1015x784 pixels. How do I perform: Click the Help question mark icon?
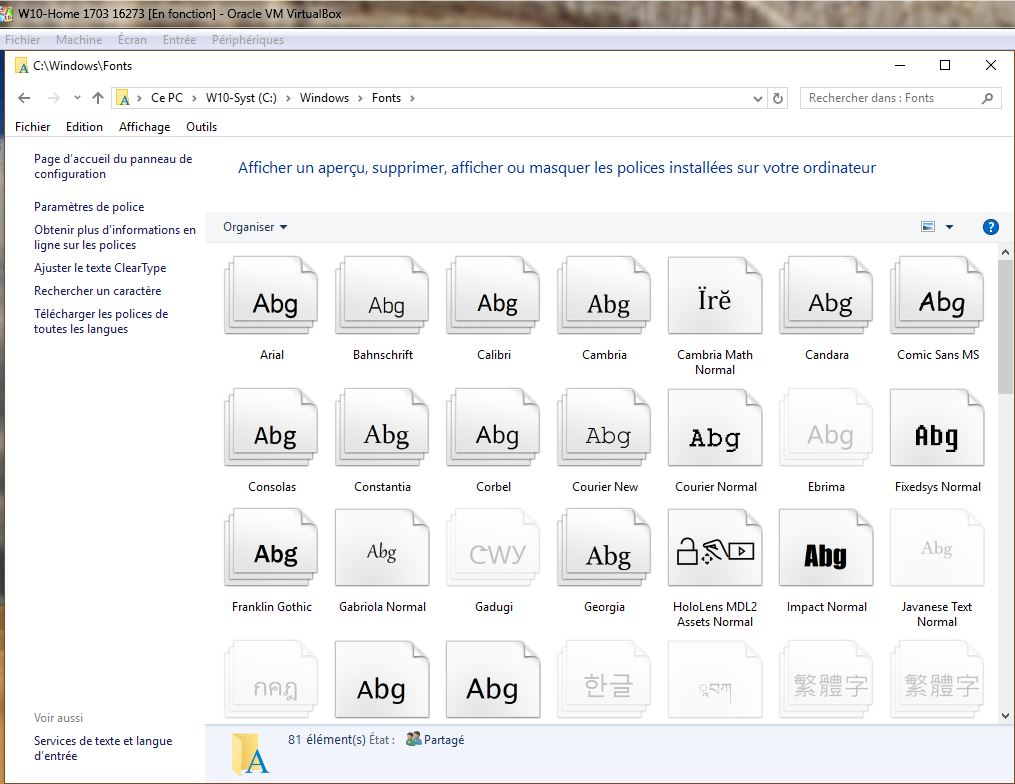tap(990, 227)
